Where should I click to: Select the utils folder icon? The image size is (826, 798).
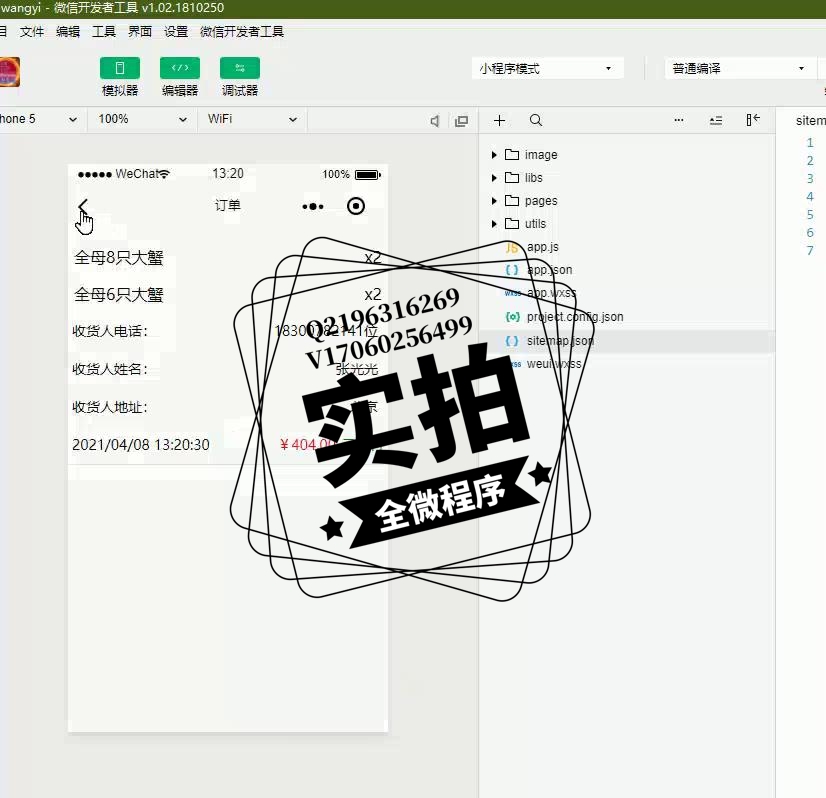pos(512,223)
